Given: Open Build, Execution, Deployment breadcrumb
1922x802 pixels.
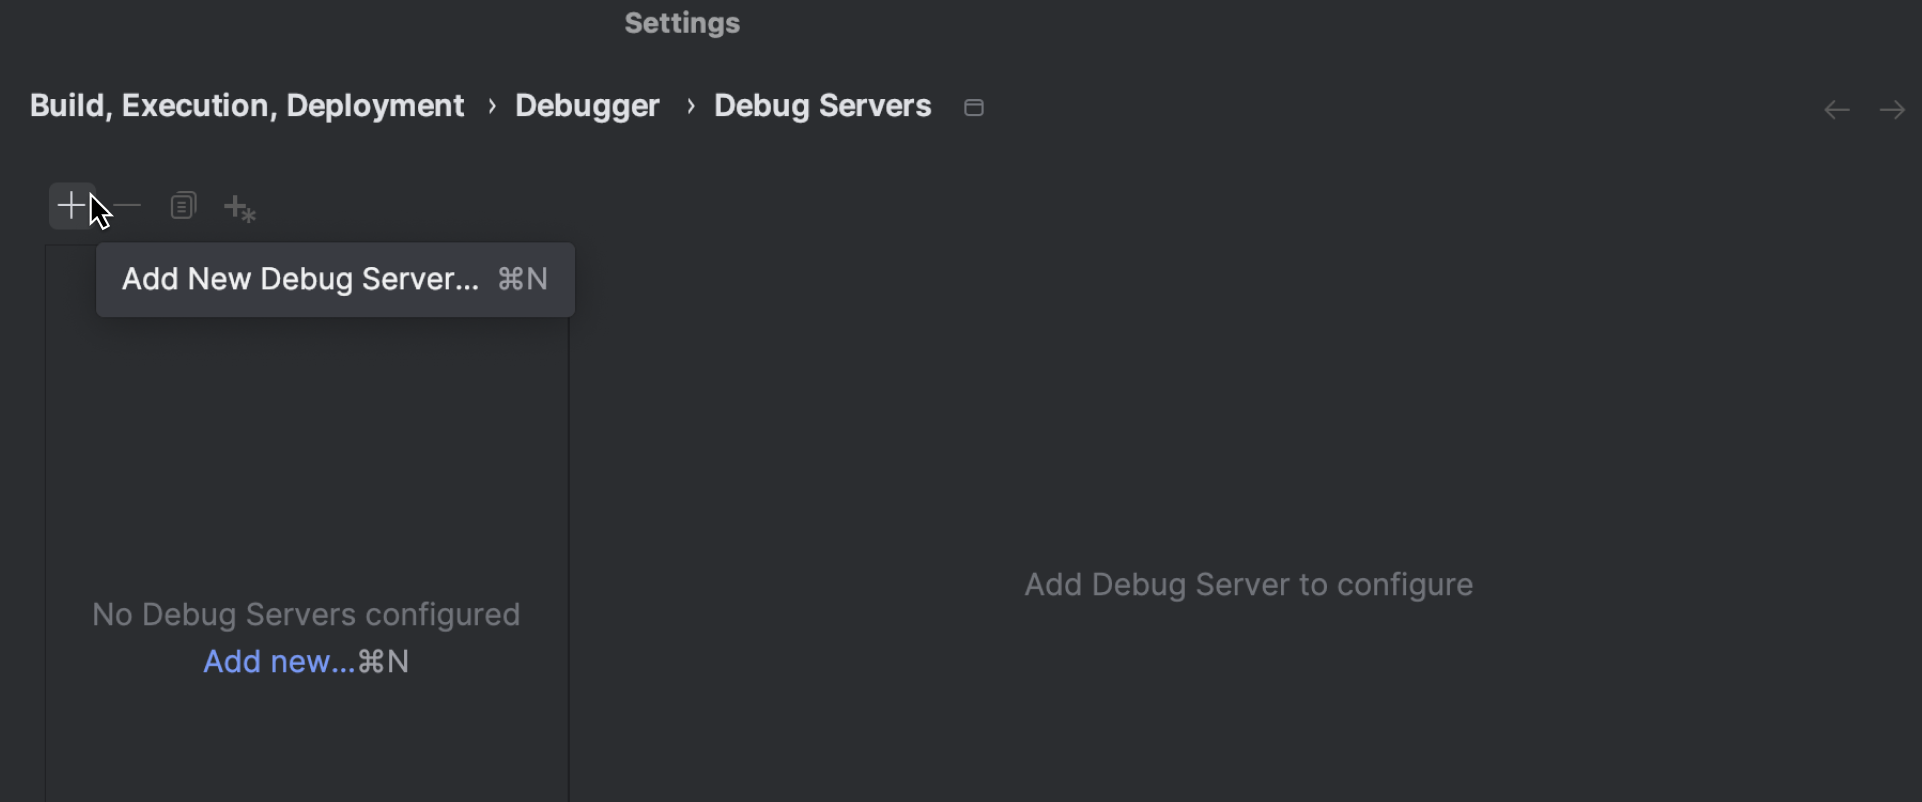Looking at the screenshot, I should tap(247, 105).
